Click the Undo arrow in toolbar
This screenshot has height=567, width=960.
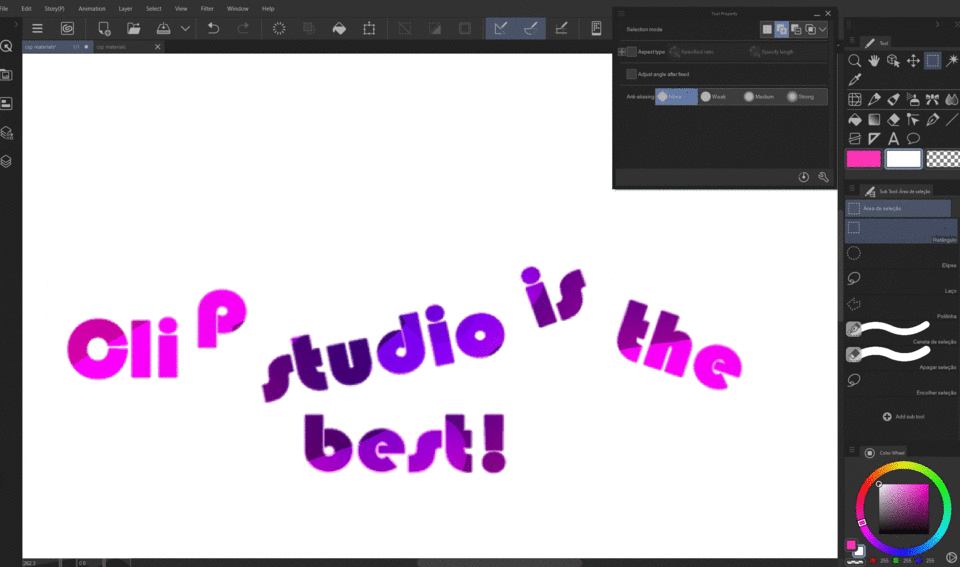coord(213,29)
